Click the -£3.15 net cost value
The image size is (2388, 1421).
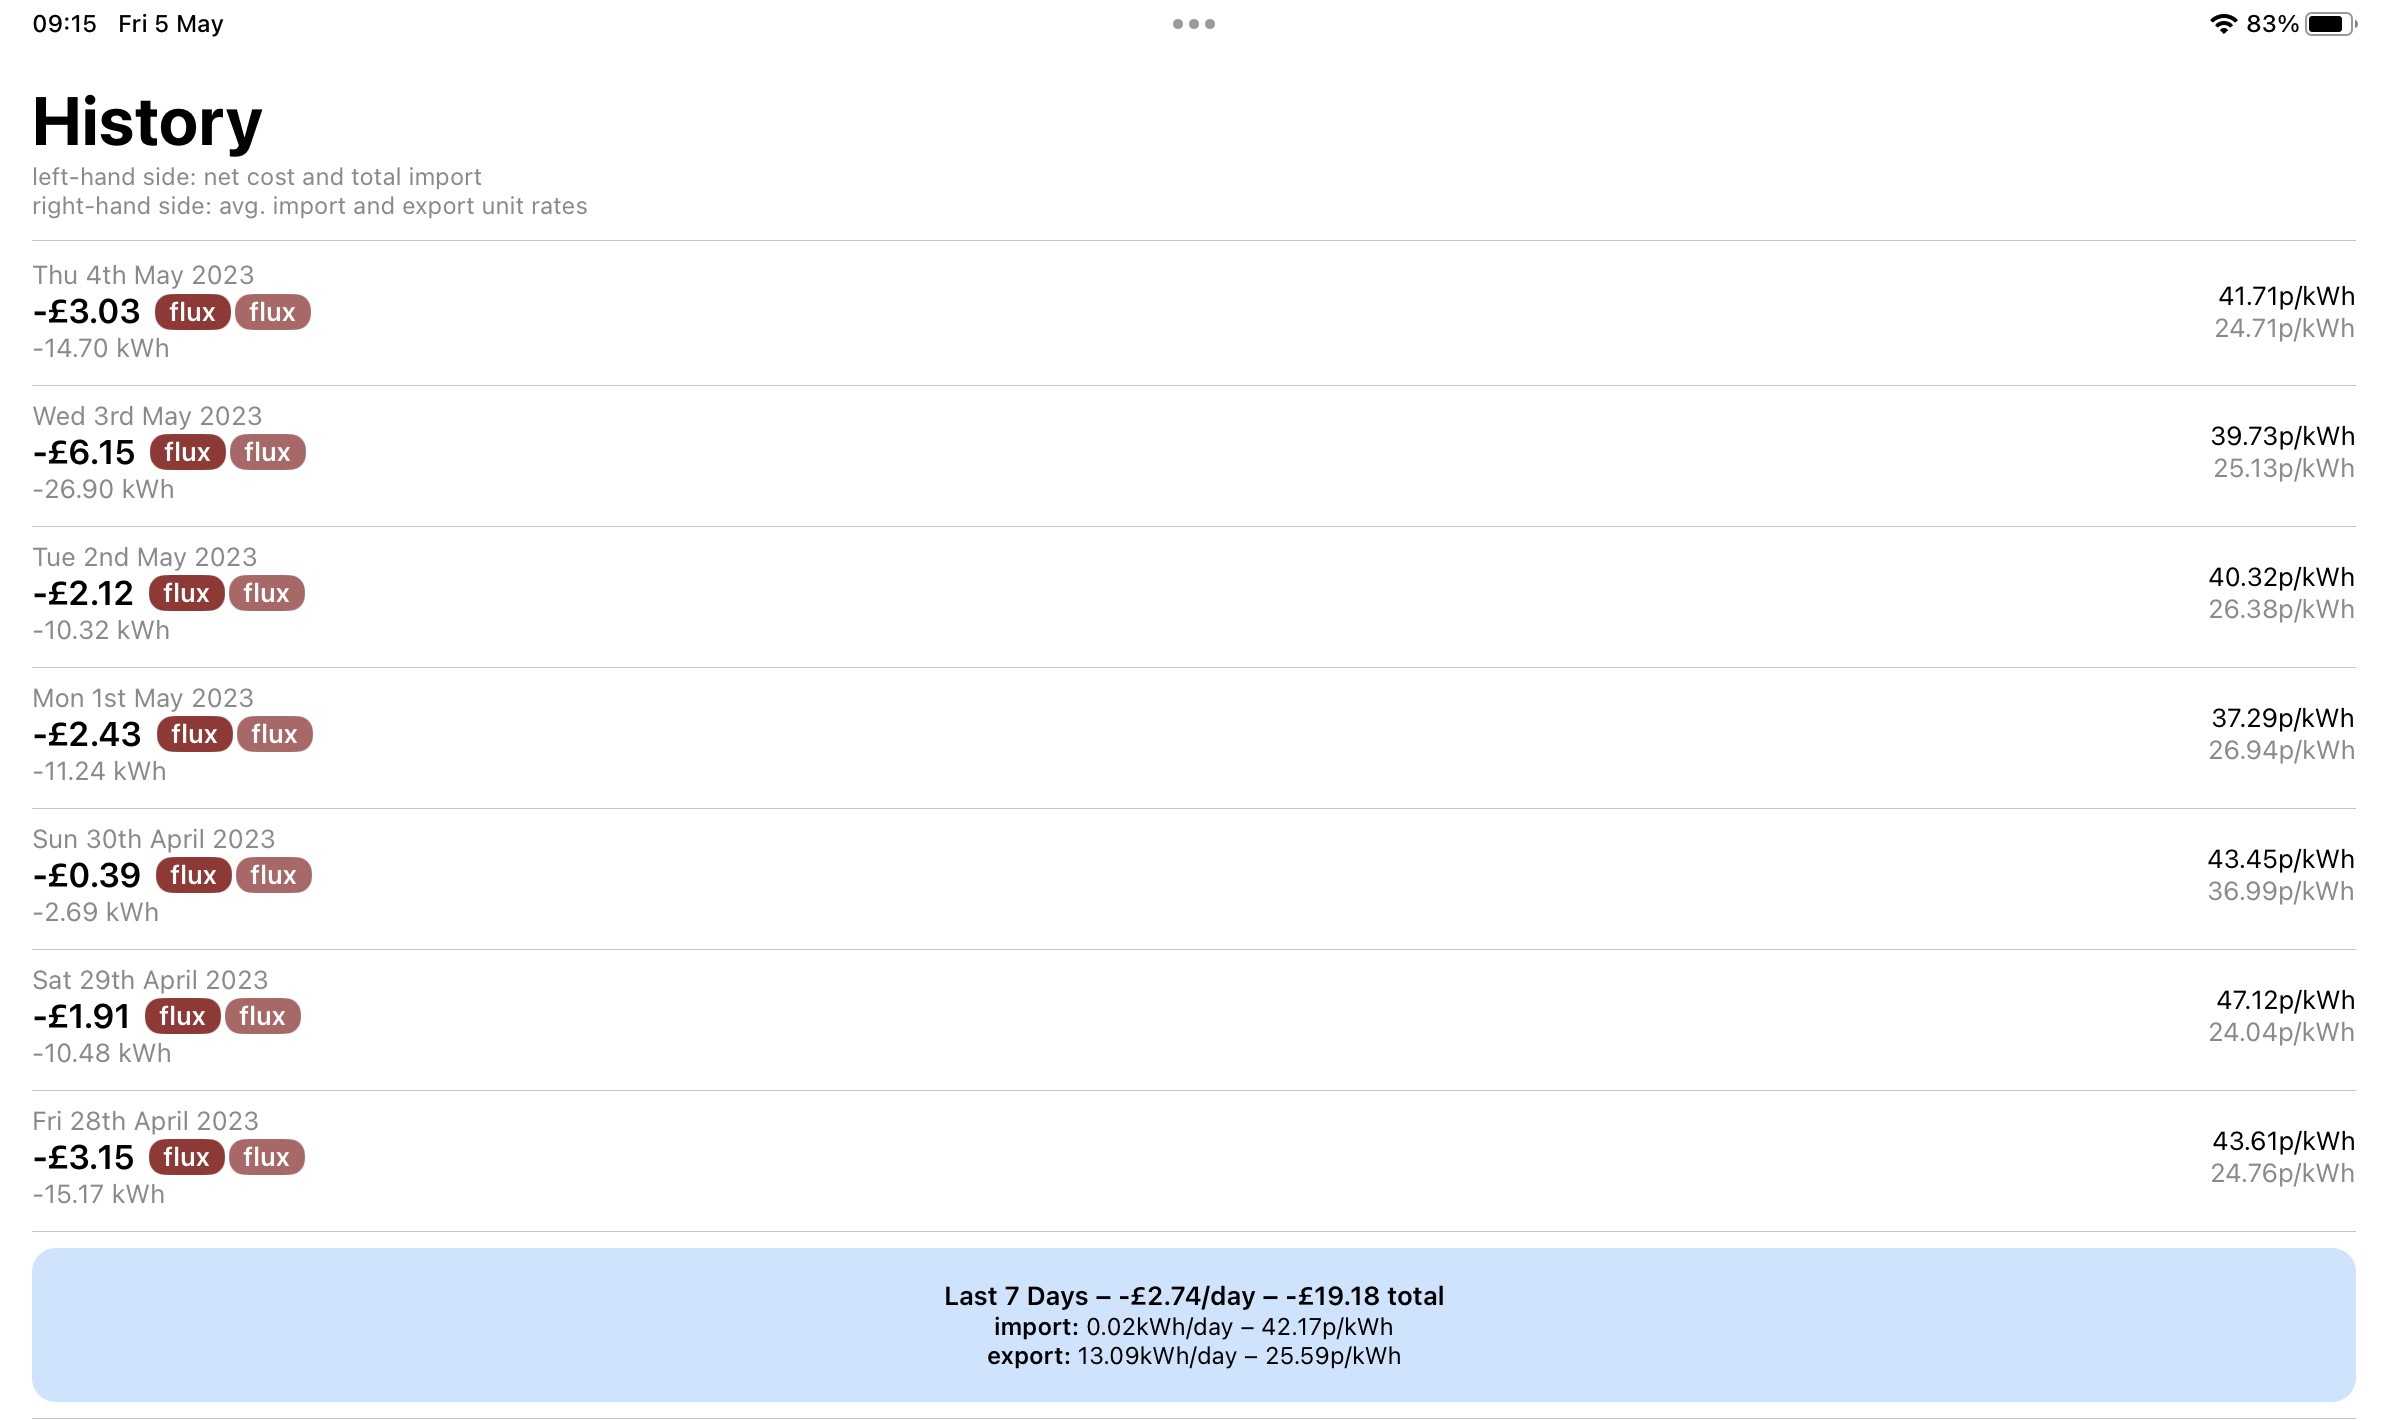83,1158
